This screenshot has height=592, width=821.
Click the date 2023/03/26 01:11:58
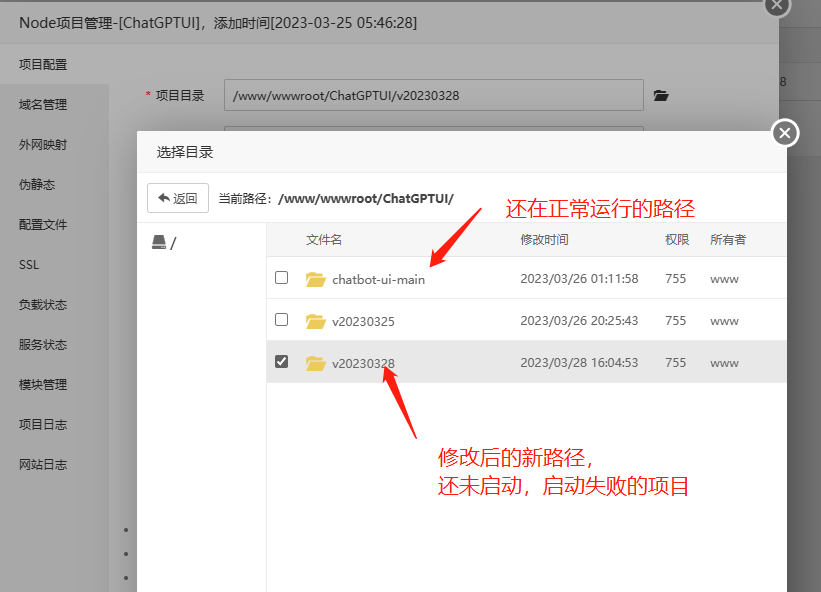pyautogui.click(x=579, y=278)
